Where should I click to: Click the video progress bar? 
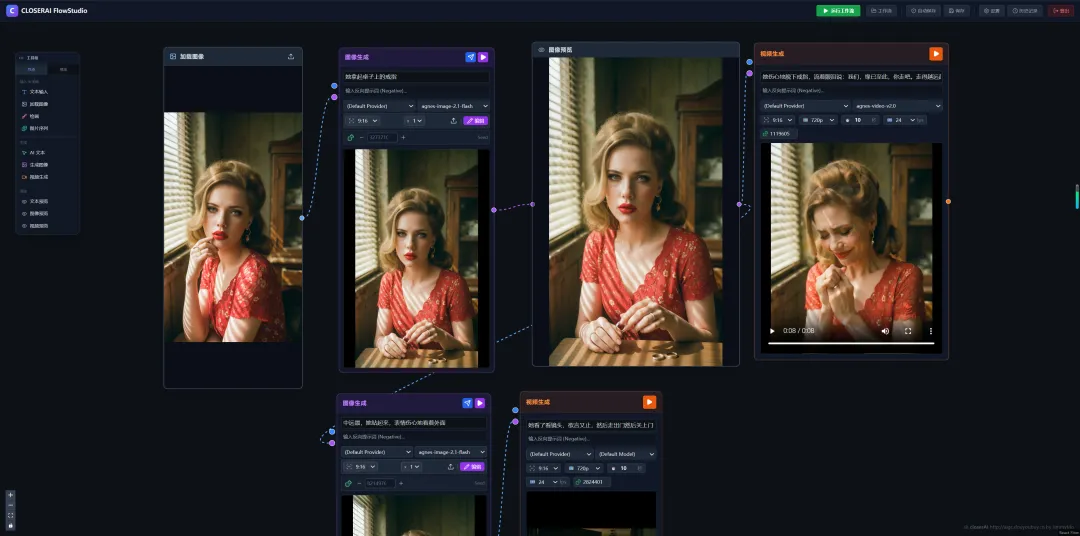(x=851, y=343)
